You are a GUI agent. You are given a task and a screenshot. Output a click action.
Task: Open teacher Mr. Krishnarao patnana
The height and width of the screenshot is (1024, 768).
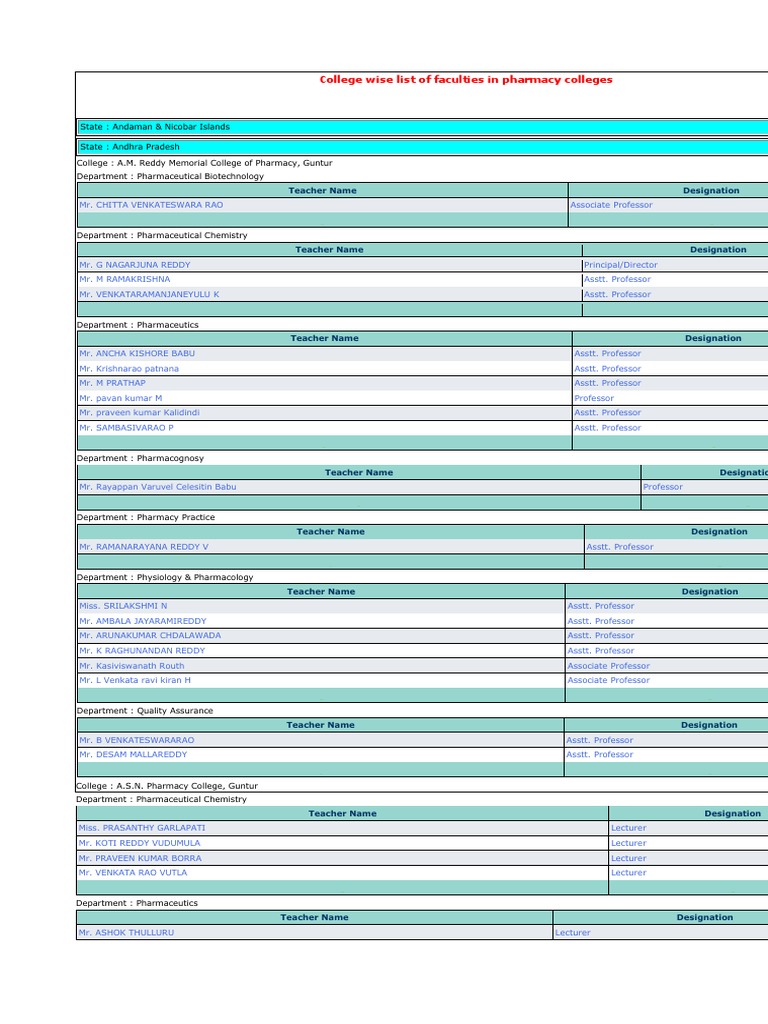click(129, 369)
